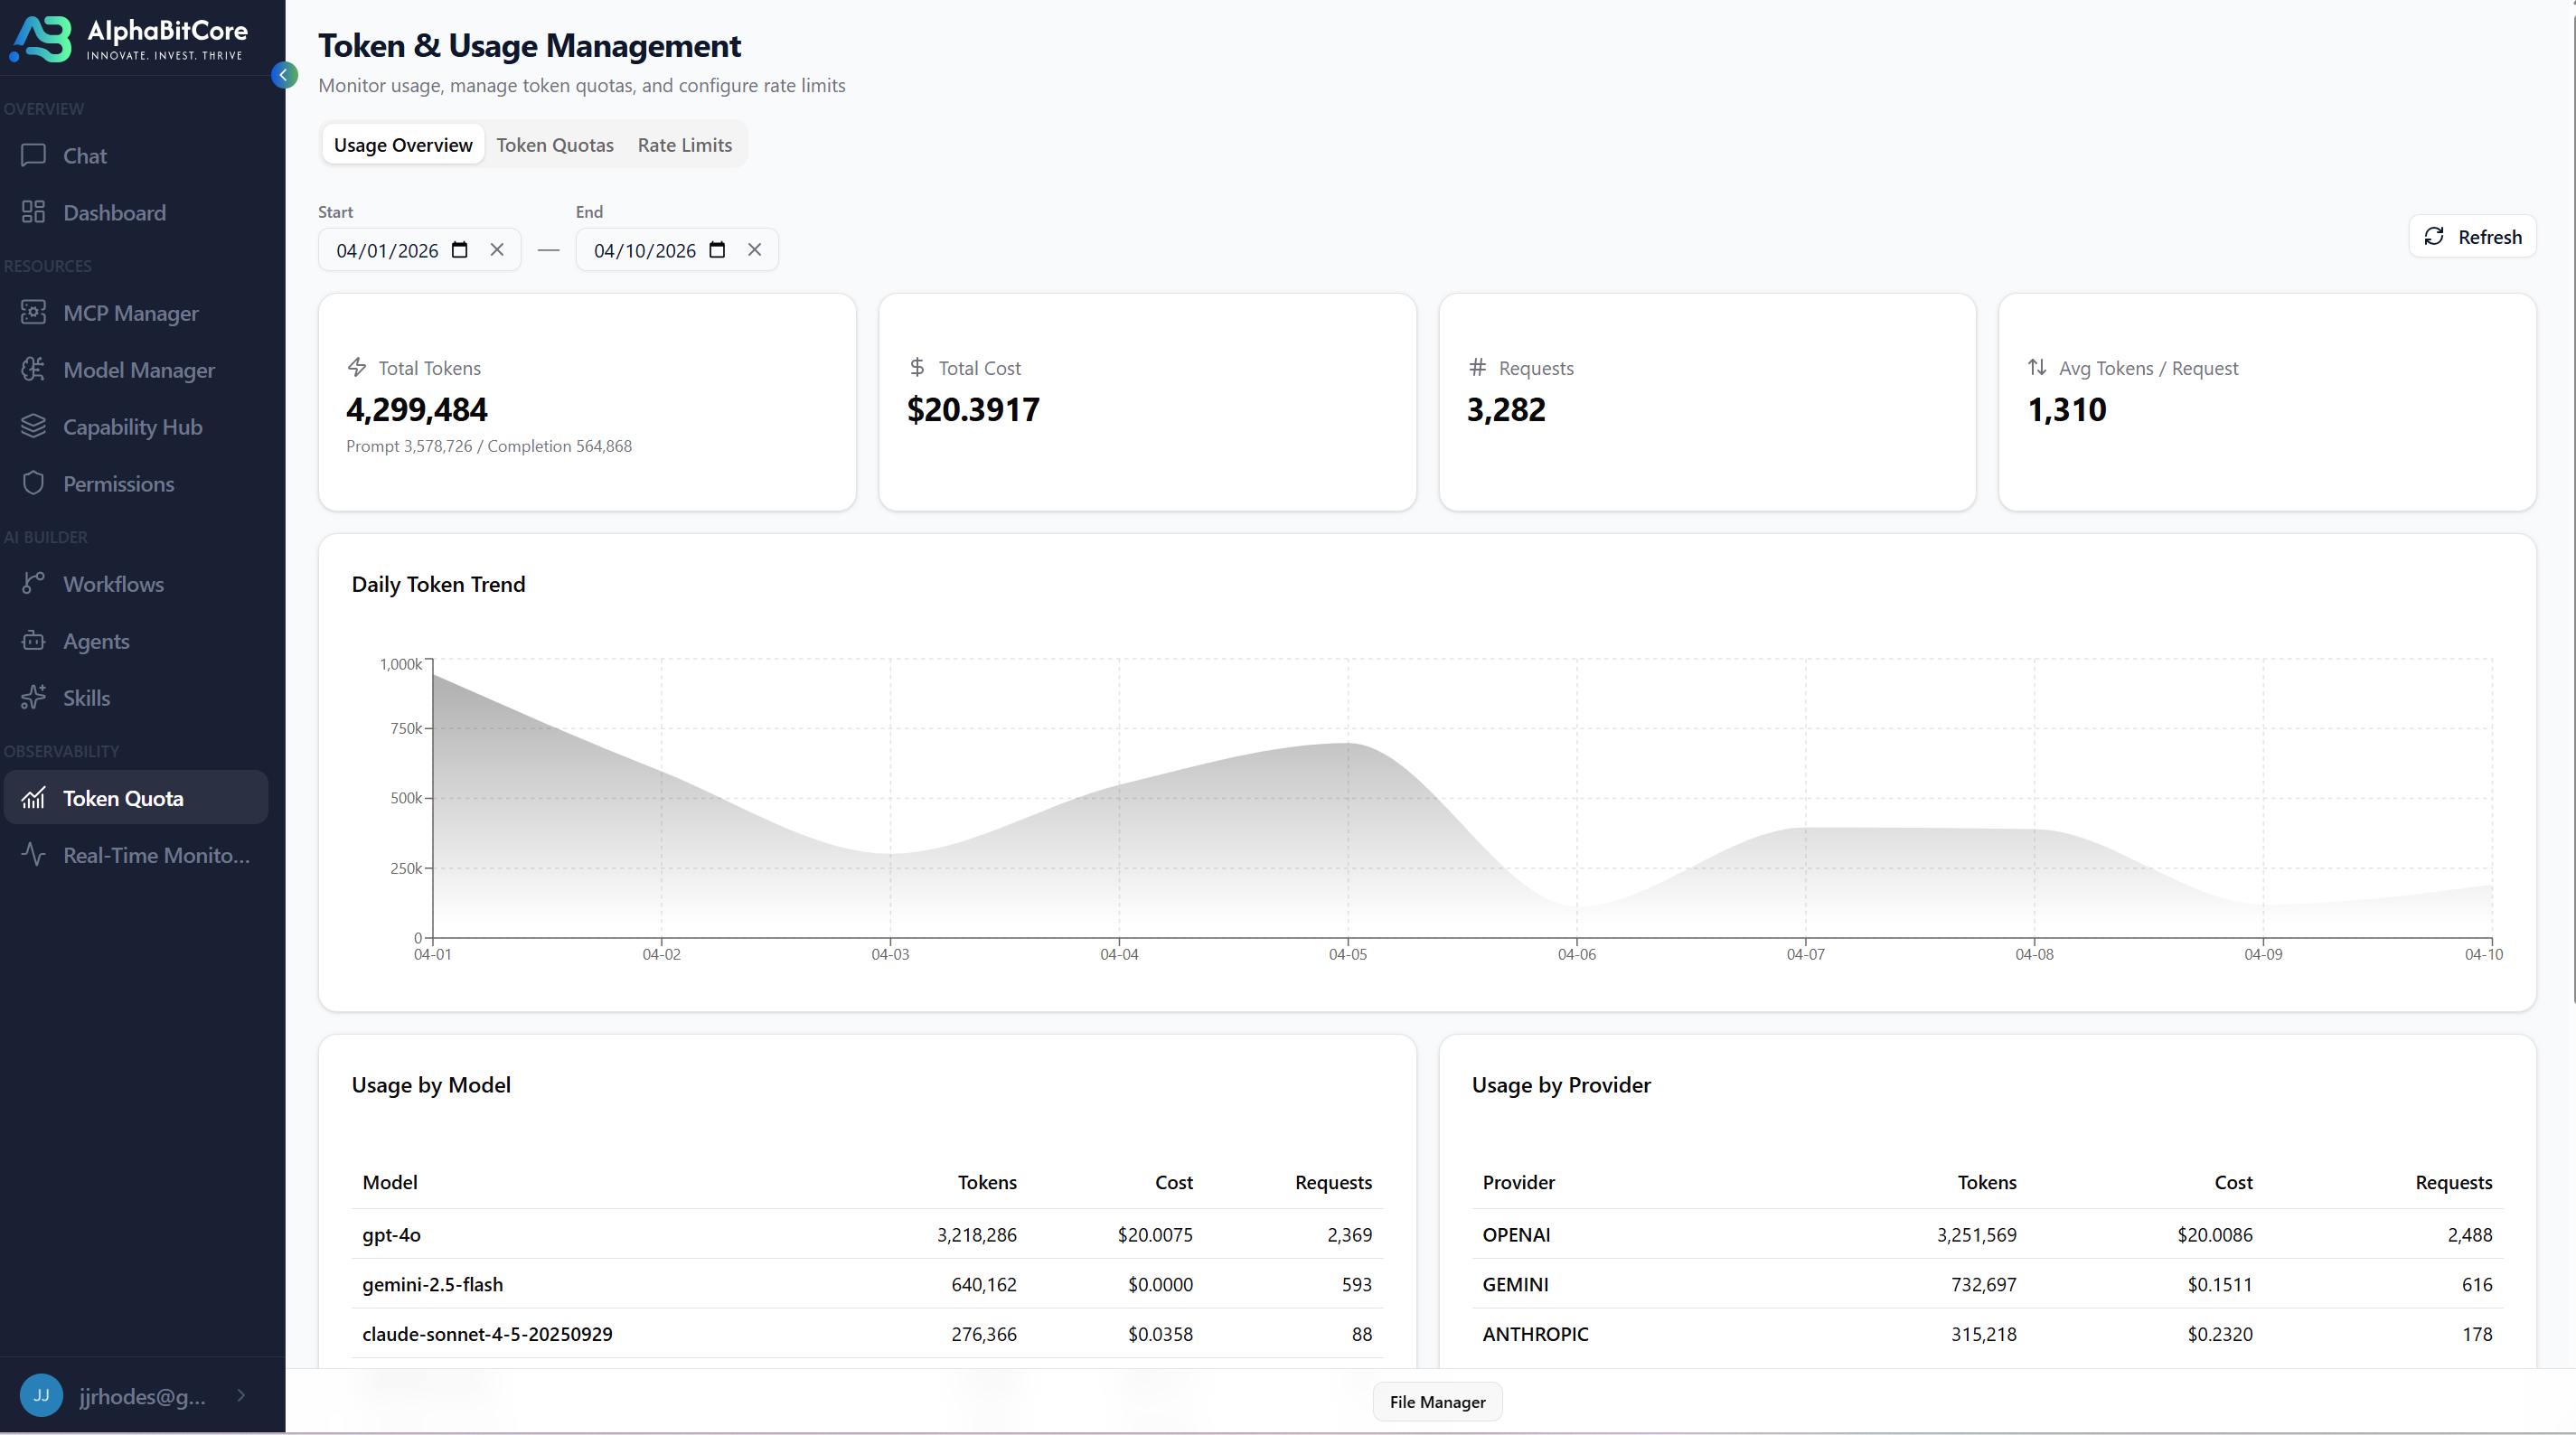The image size is (2576, 1435).
Task: Open the Skills sparkle icon
Action: tap(34, 697)
